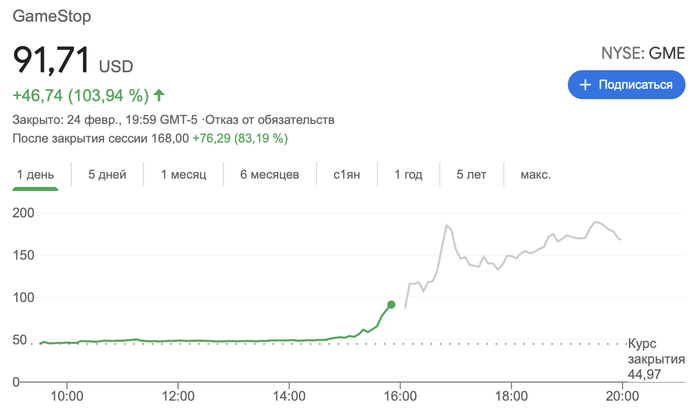Image resolution: width=700 pixels, height=412 pixels.
Task: Open the 'Отказ от обязательств' disclaimer link
Action: click(274, 120)
